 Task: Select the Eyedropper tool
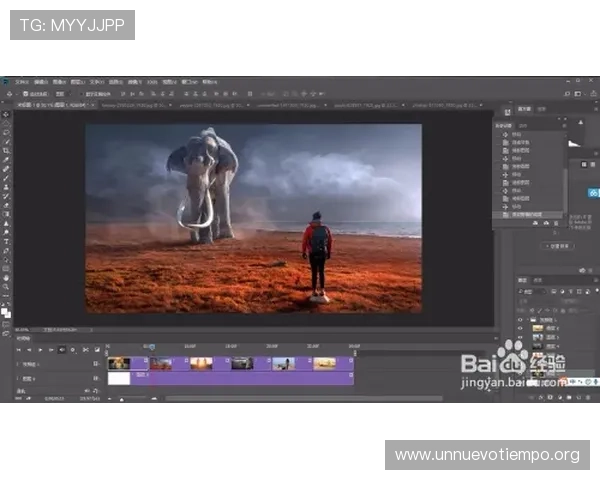point(6,159)
